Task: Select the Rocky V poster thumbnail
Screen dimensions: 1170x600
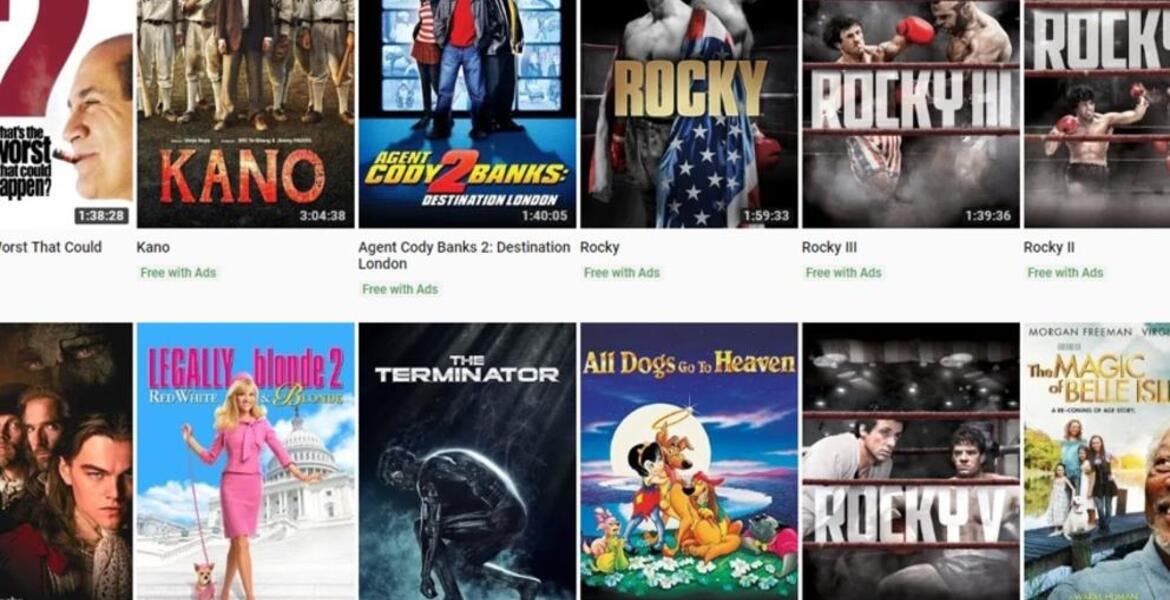Action: [x=910, y=461]
